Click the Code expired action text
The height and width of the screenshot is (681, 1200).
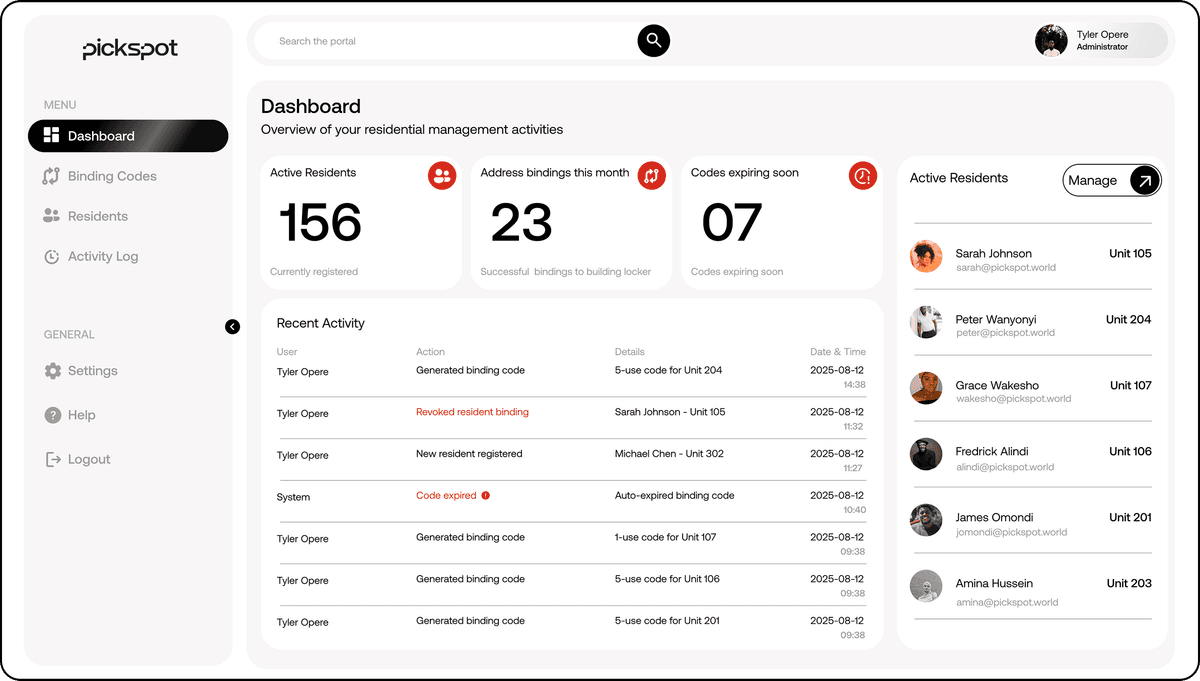point(446,495)
